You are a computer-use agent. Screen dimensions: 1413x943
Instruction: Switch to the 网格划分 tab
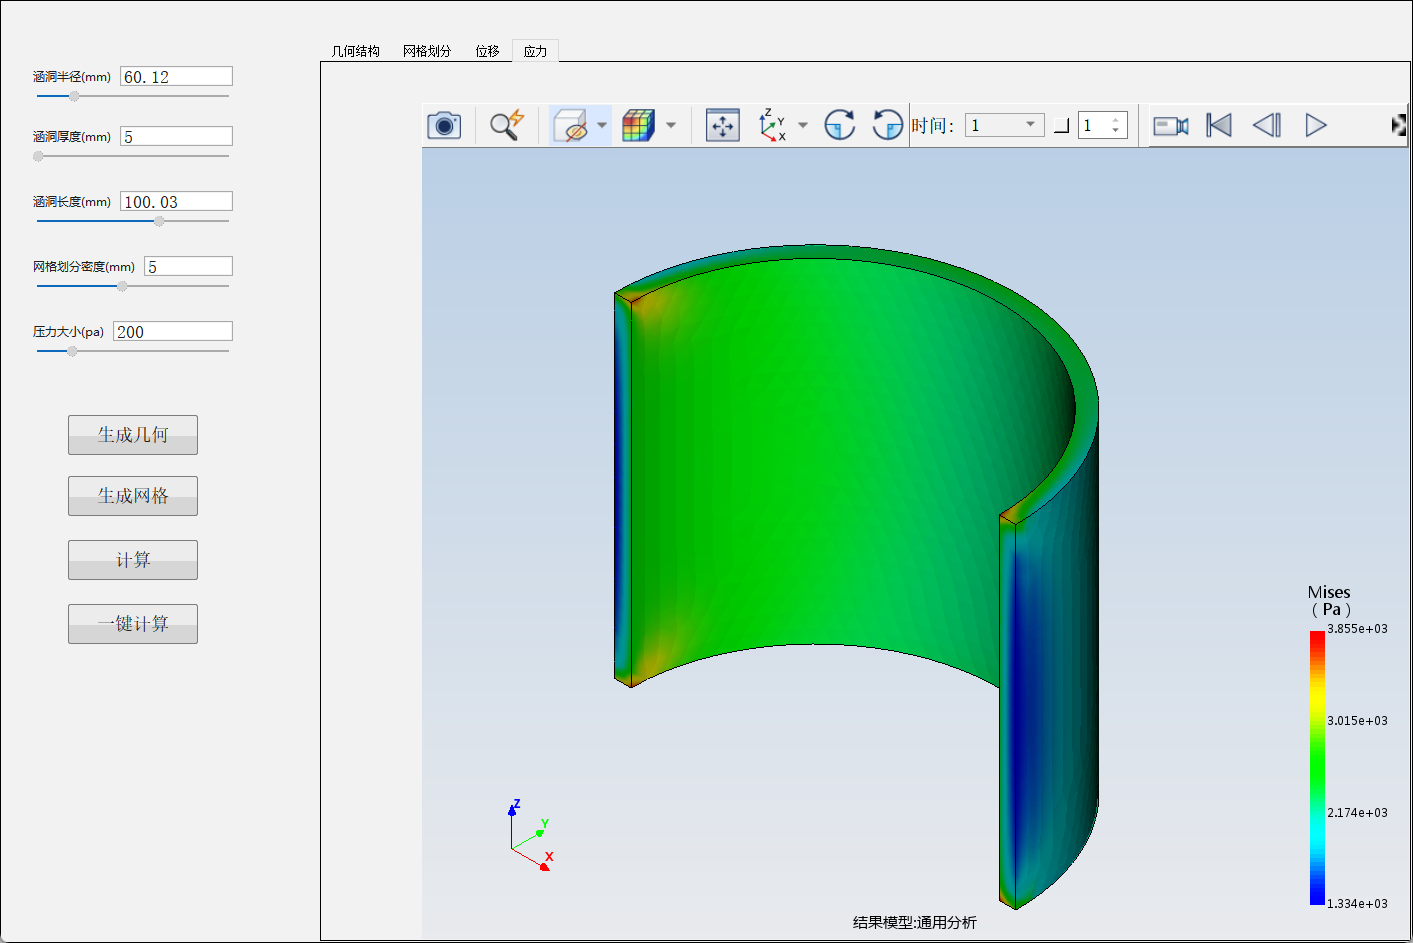[x=427, y=51]
